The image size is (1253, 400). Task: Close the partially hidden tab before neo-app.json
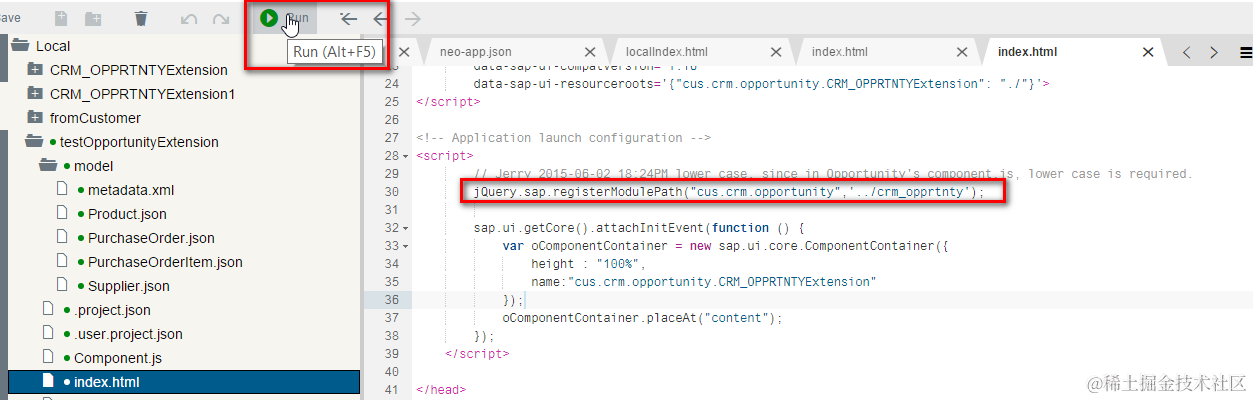(403, 52)
